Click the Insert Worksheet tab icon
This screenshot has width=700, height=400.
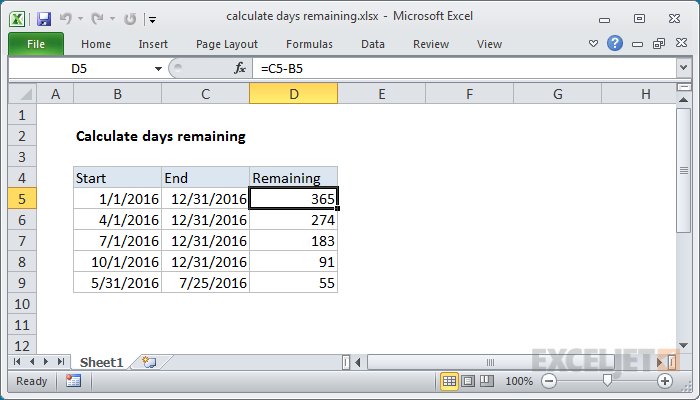pyautogui.click(x=149, y=361)
